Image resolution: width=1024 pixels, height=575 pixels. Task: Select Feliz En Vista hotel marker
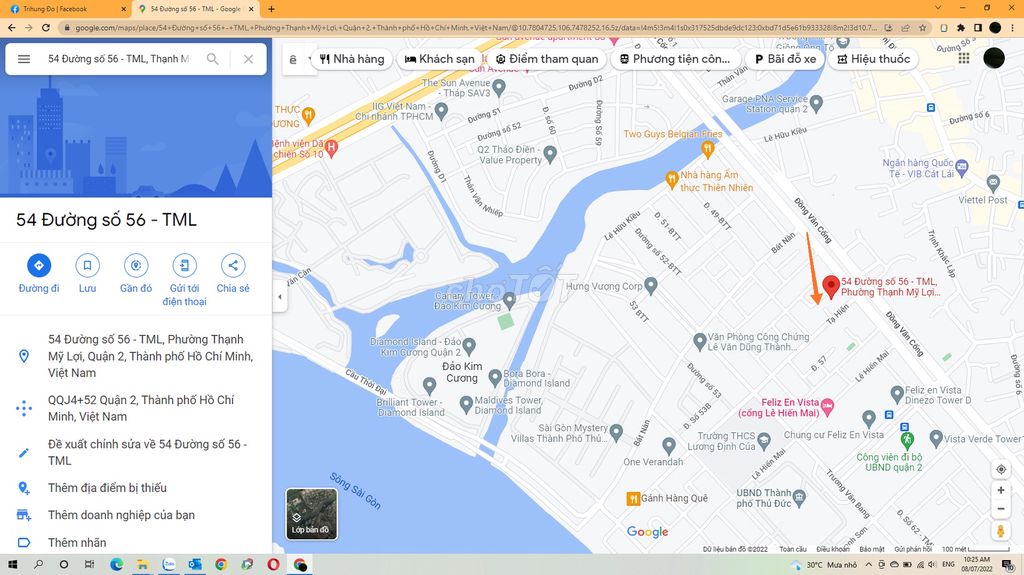(827, 407)
